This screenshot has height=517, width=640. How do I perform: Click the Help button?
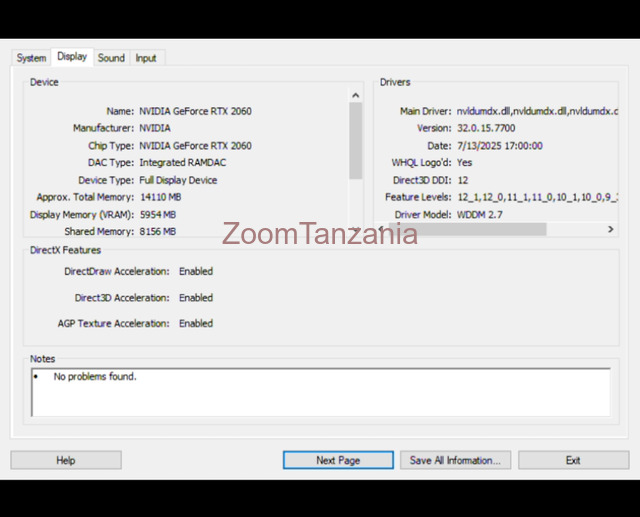(x=66, y=460)
